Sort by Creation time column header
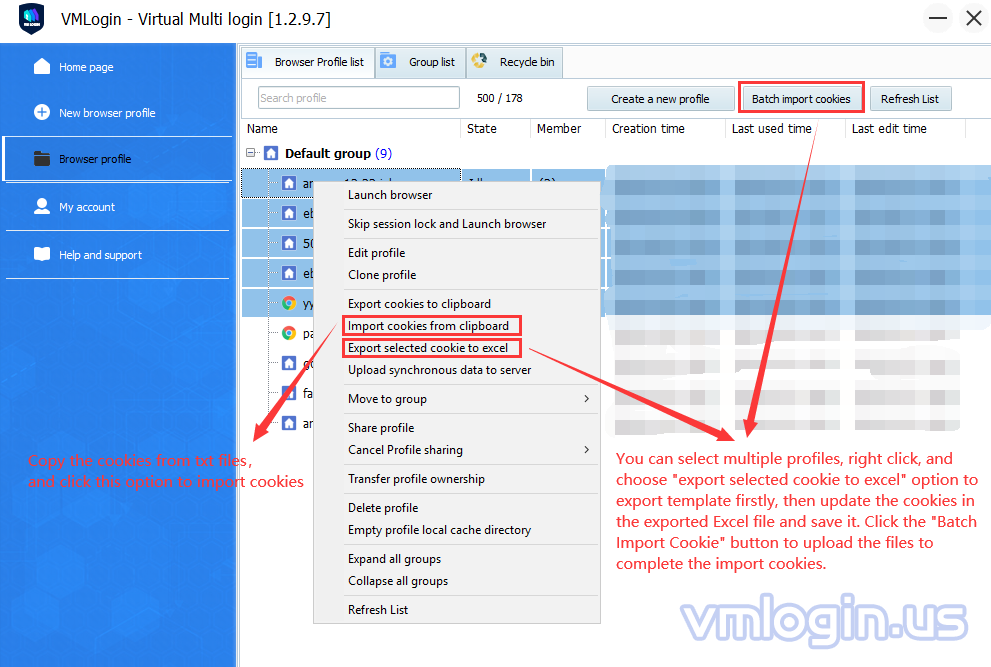This screenshot has height=667, width=991. (x=649, y=129)
